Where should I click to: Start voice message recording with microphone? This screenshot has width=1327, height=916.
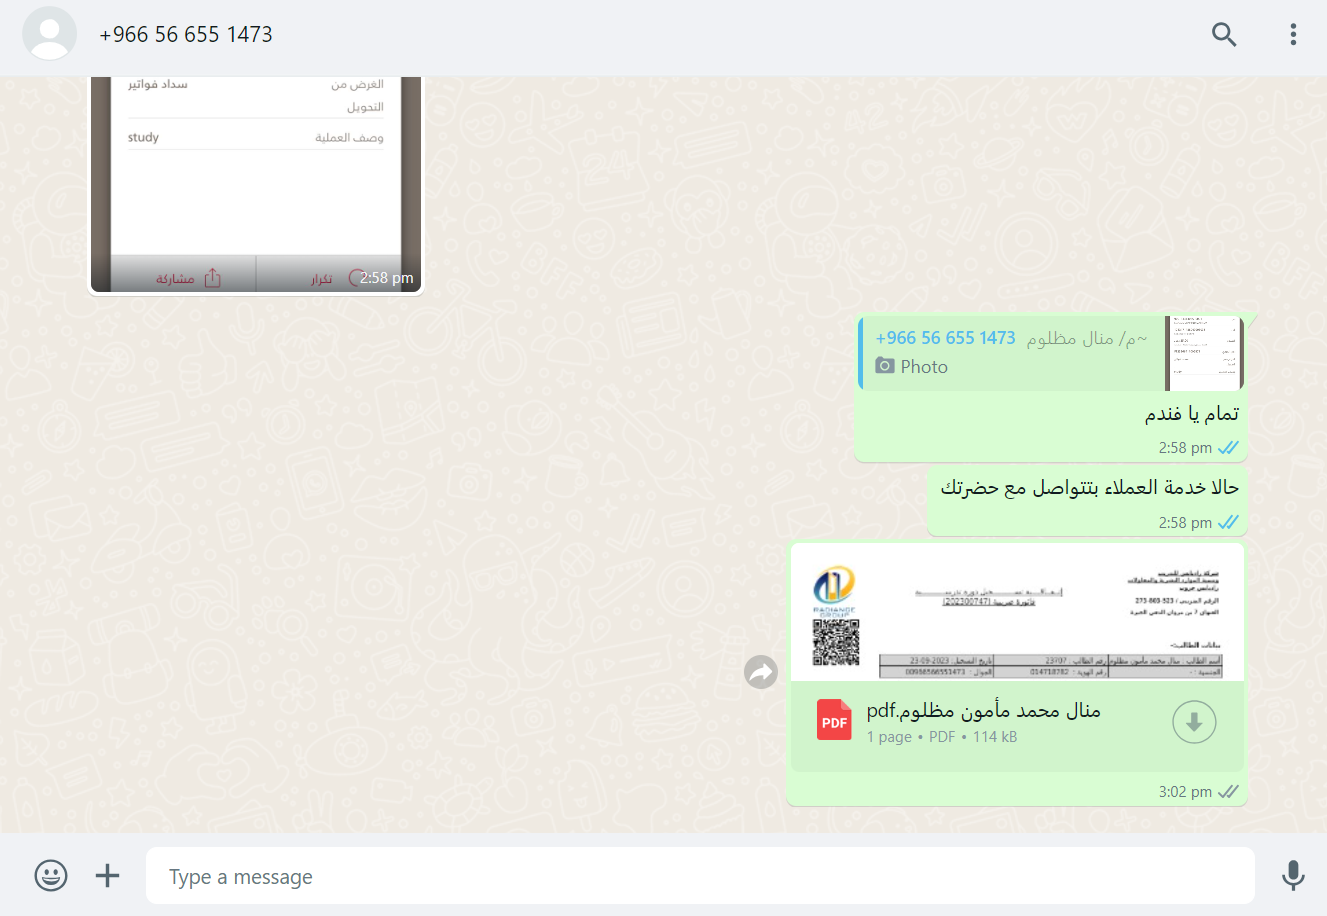coord(1293,876)
